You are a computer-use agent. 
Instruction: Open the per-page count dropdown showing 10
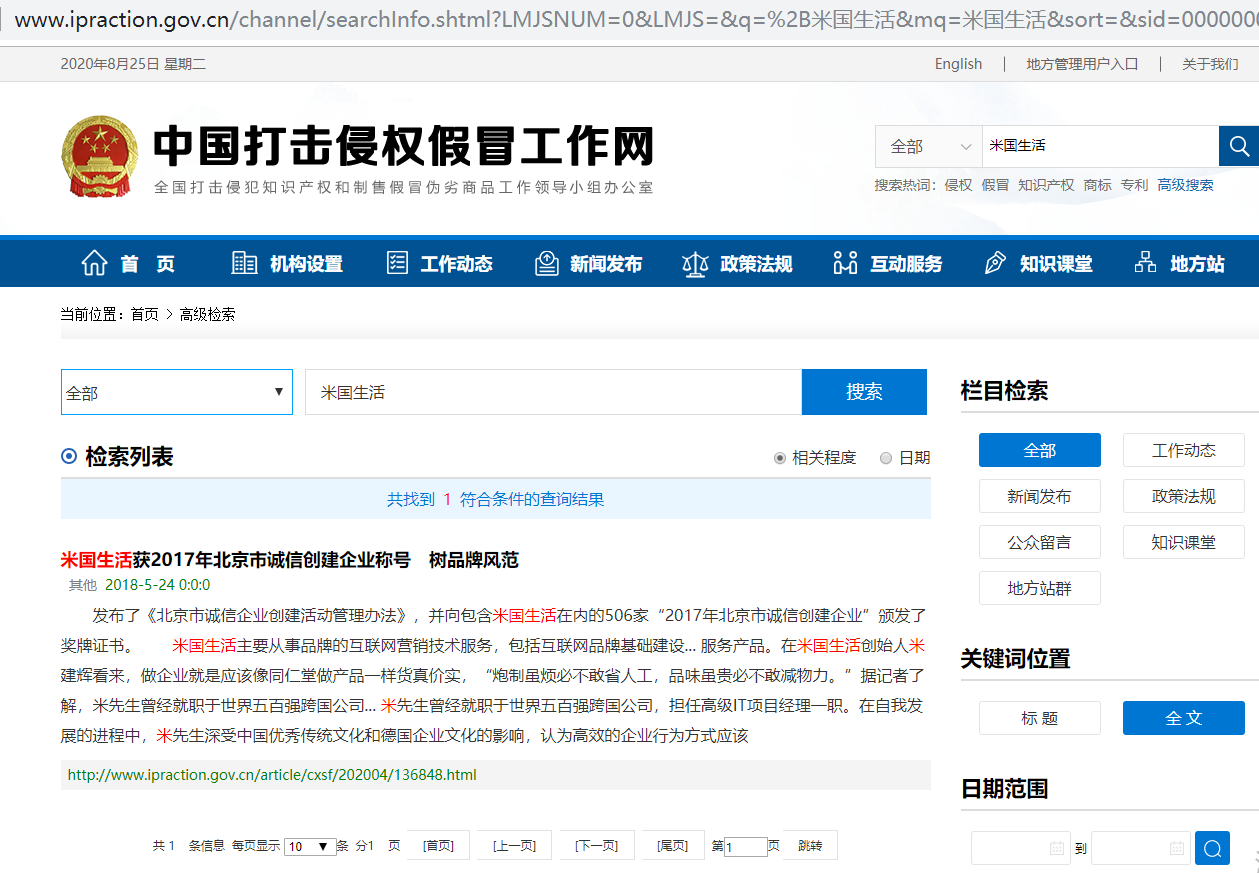(310, 846)
